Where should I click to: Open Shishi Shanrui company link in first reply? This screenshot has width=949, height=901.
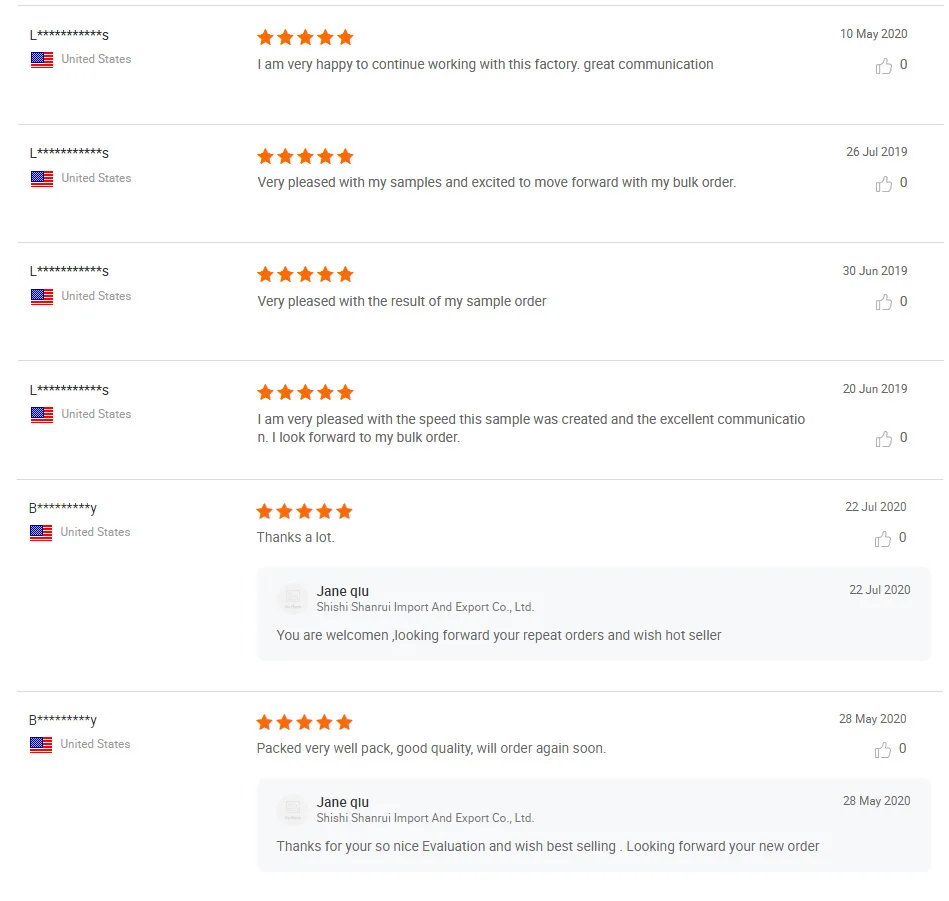(425, 607)
